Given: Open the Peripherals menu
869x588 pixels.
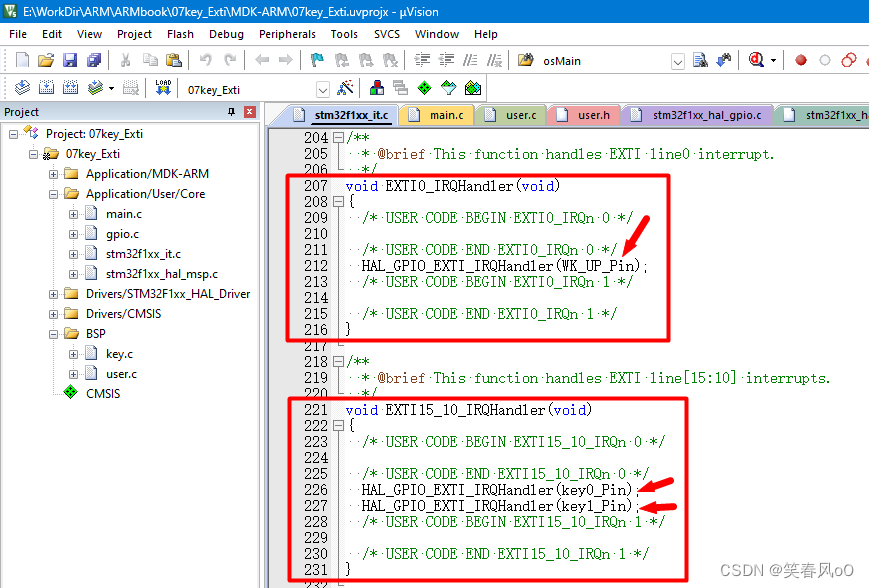Looking at the screenshot, I should pyautogui.click(x=287, y=34).
